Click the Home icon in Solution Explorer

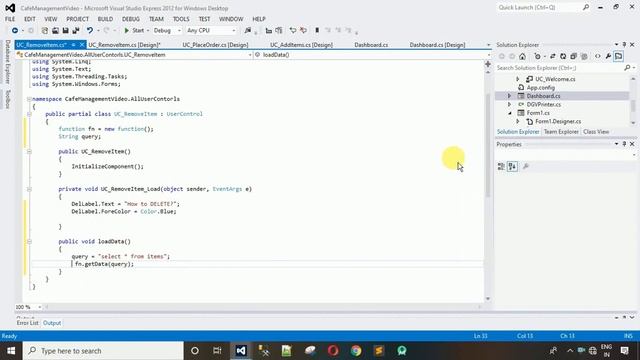pyautogui.click(x=522, y=56)
